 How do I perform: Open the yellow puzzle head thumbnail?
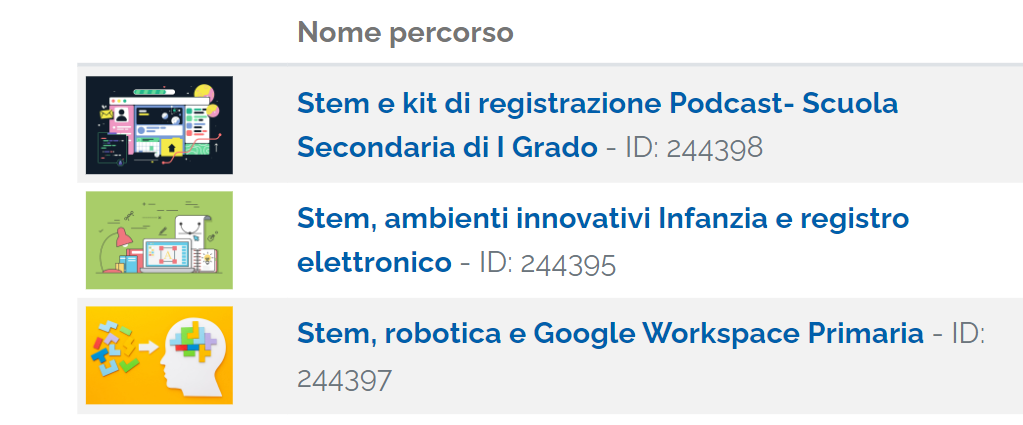click(x=159, y=355)
